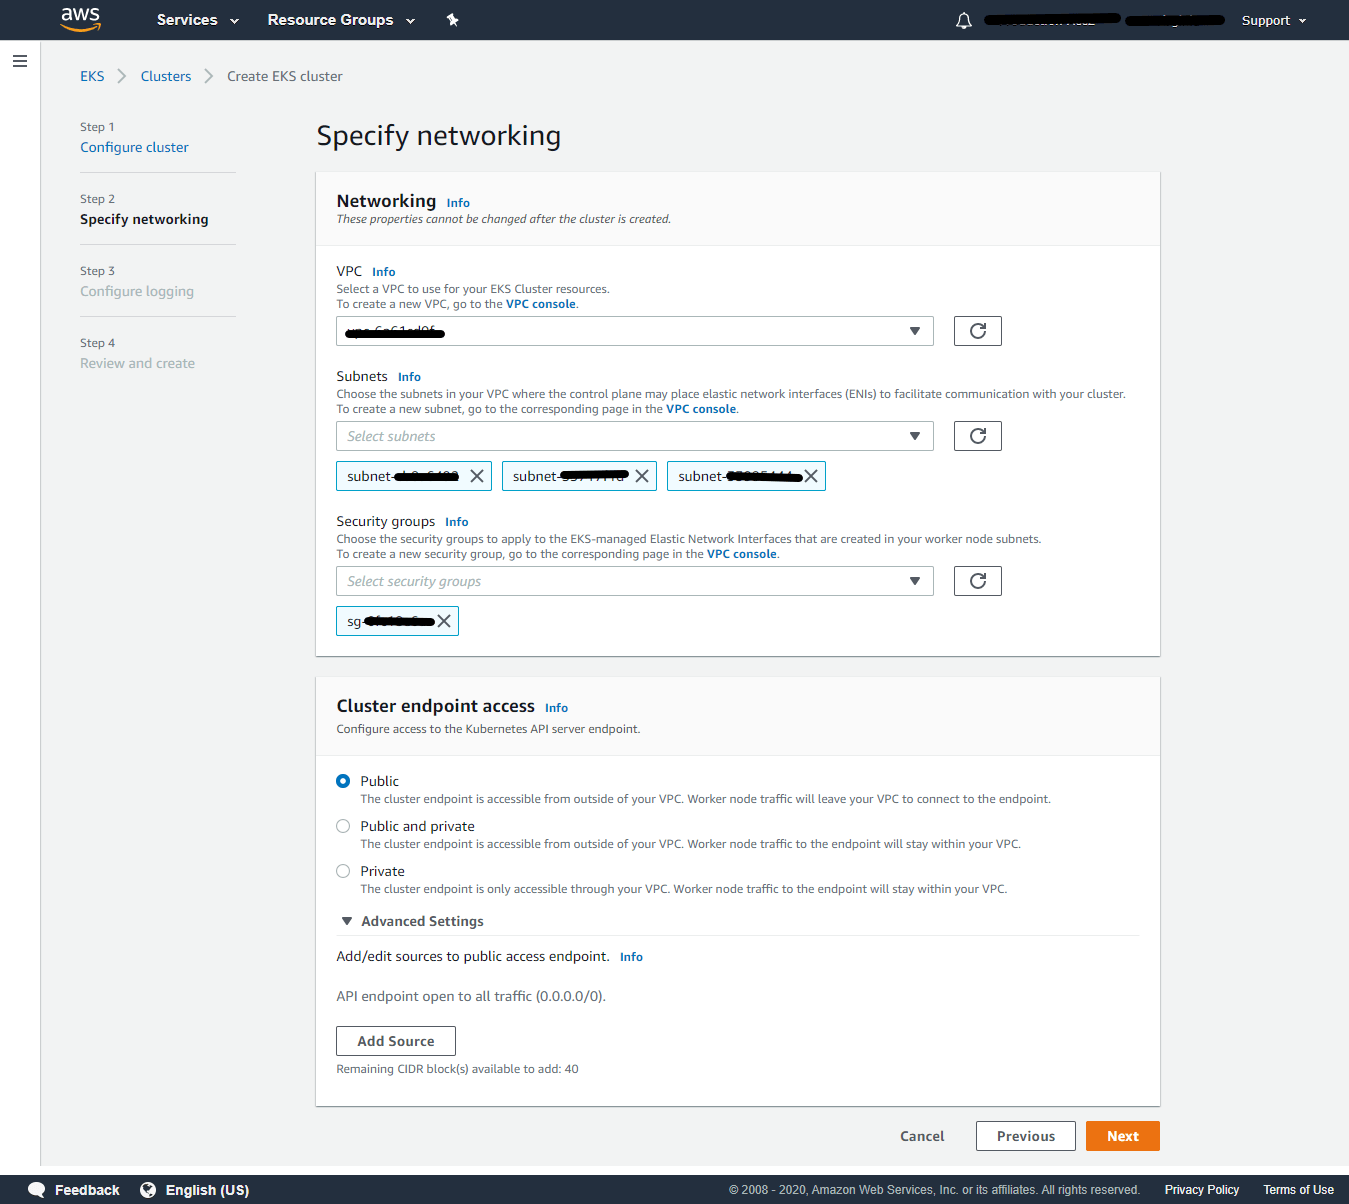Viewport: 1349px width, 1204px height.
Task: Click 'Remaining CIDR block(s) available to add: 40'
Action: [x=457, y=1069]
